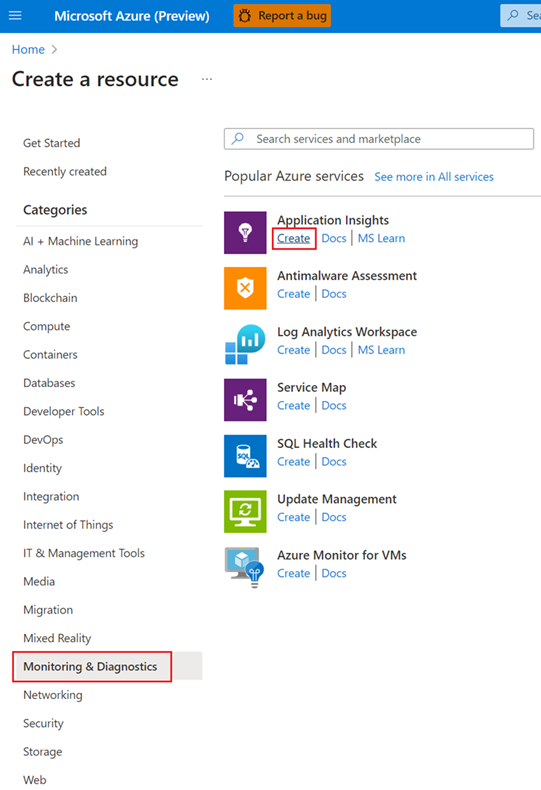Choose the Containers category

point(50,355)
